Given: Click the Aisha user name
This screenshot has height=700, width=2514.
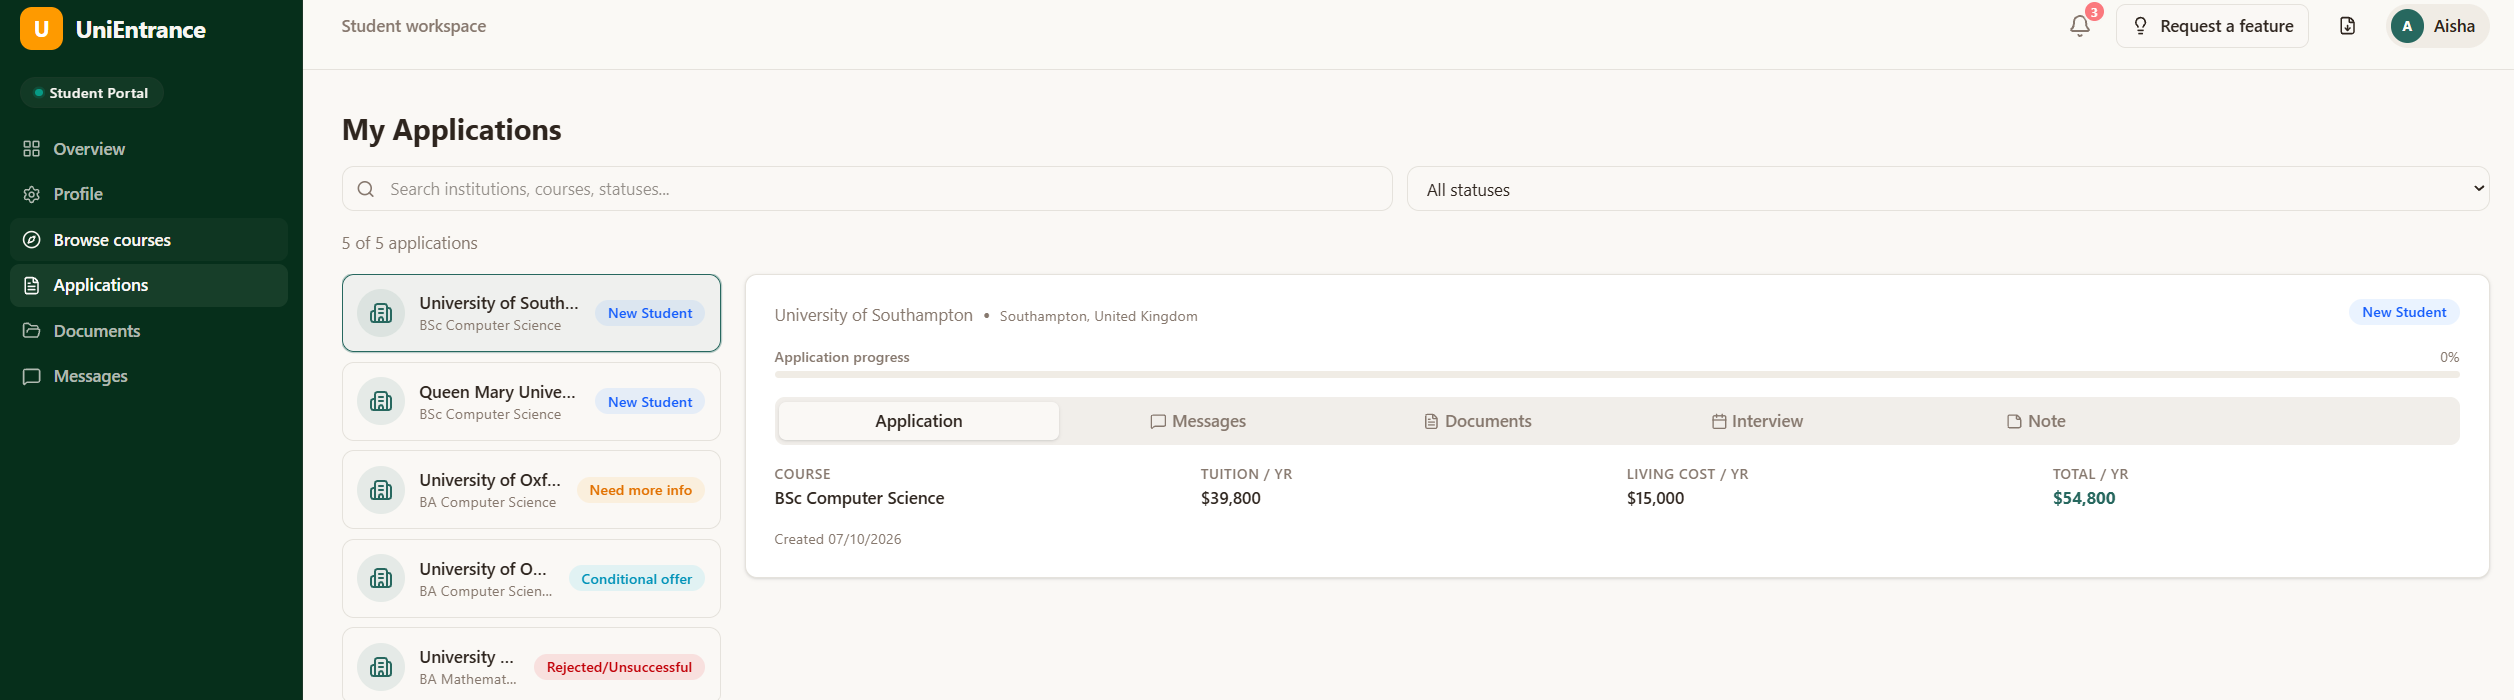Looking at the screenshot, I should pyautogui.click(x=2454, y=26).
